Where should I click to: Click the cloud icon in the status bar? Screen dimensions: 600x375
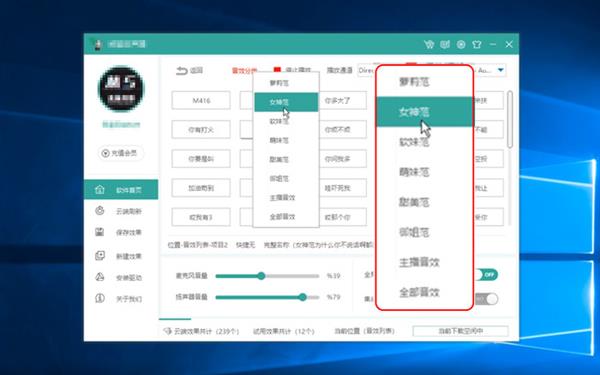167,331
